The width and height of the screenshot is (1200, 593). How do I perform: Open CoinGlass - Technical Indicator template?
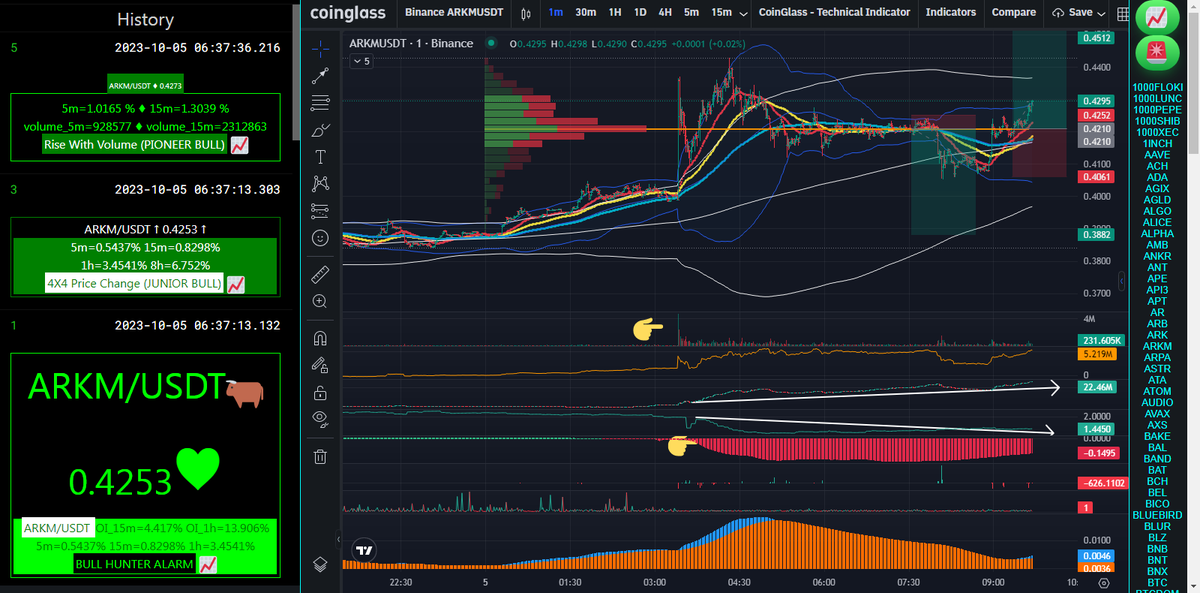point(835,12)
